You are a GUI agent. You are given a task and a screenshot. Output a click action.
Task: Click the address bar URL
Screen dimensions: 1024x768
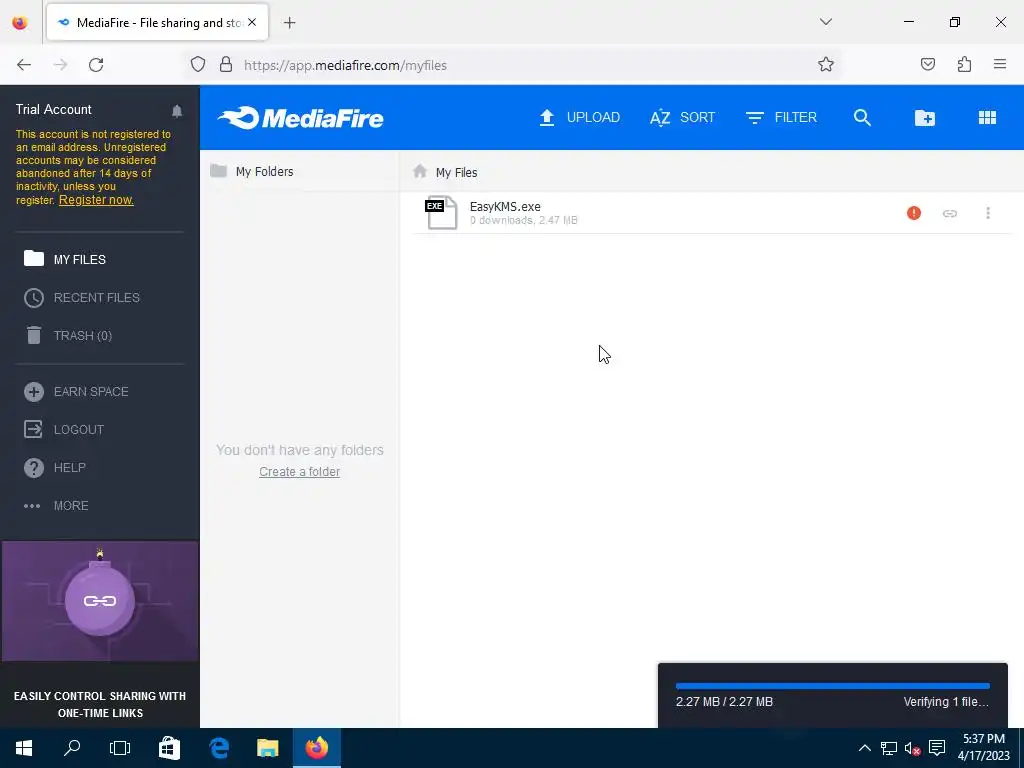point(345,65)
